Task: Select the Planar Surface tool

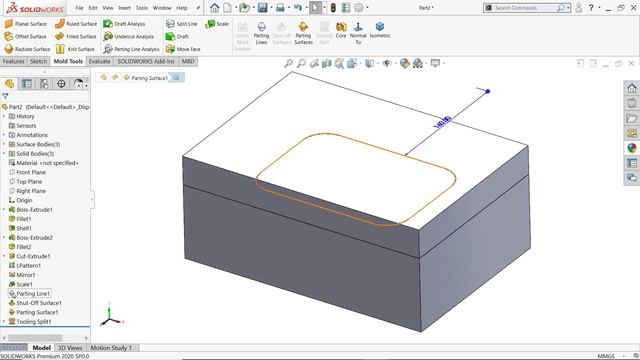Action: coord(26,24)
